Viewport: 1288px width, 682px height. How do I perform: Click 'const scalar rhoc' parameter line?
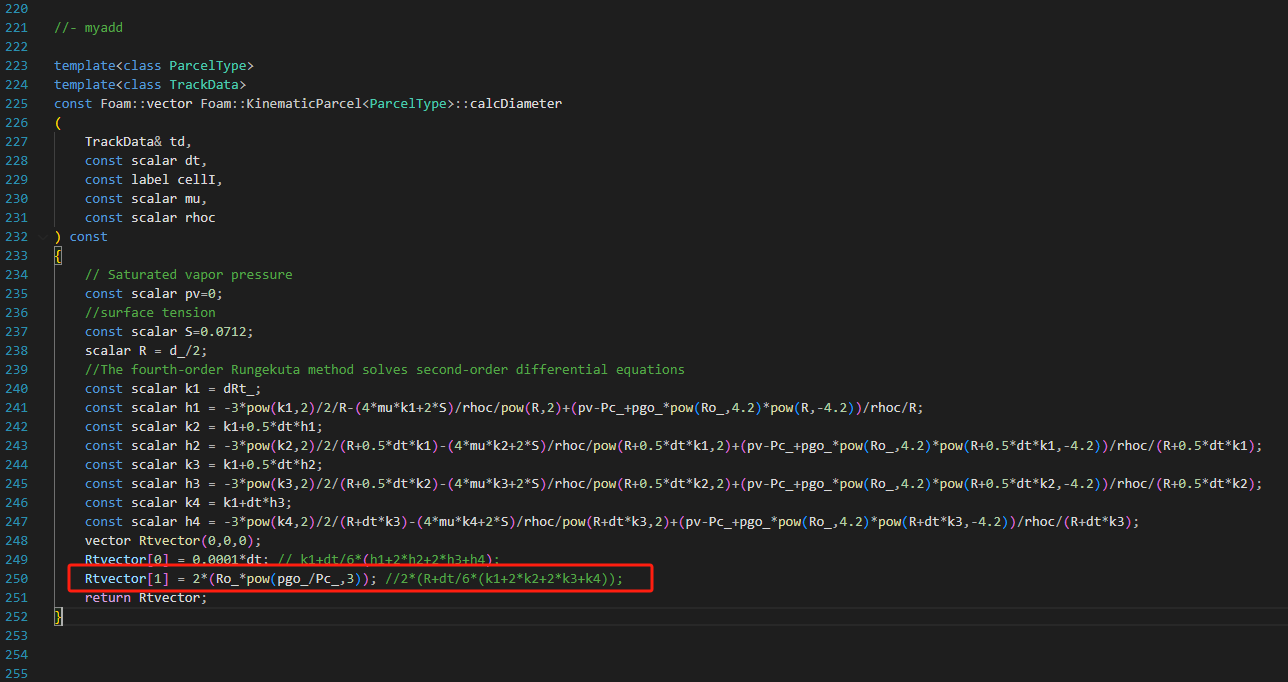(x=150, y=218)
